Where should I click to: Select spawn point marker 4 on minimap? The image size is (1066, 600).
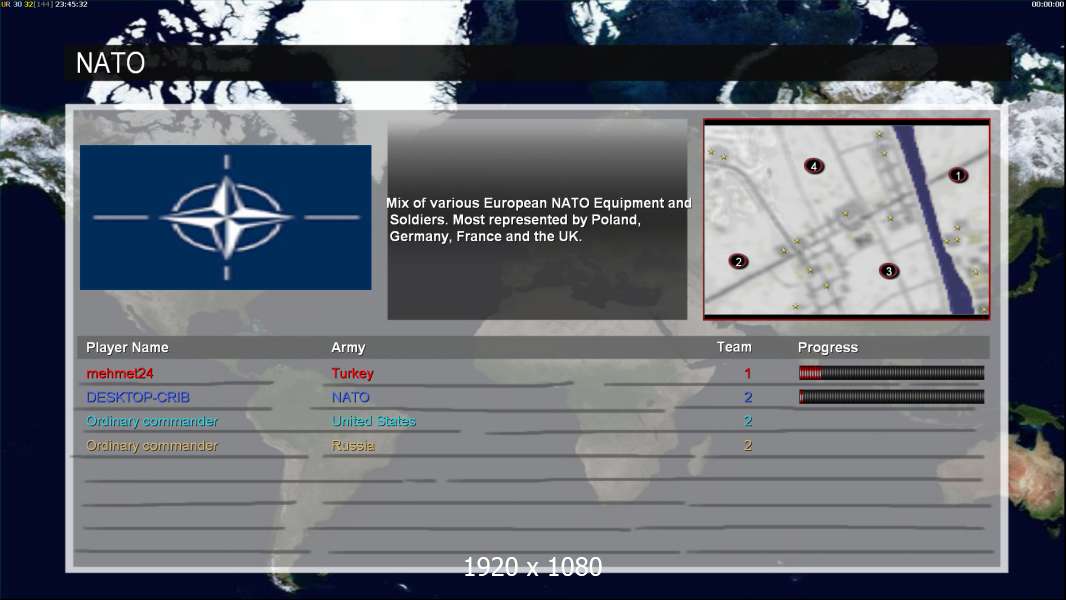(814, 166)
